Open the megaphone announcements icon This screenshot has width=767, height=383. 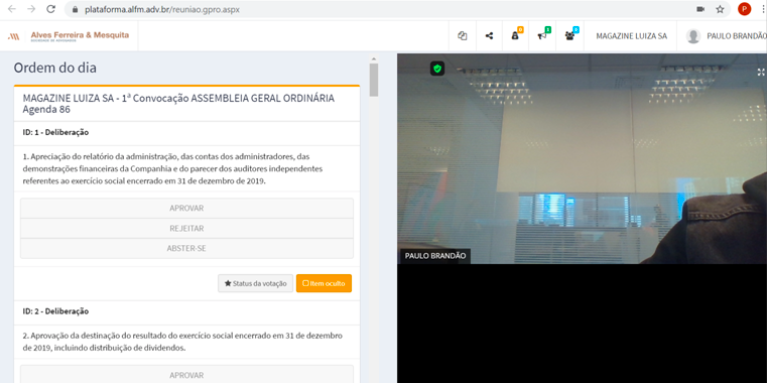click(542, 36)
